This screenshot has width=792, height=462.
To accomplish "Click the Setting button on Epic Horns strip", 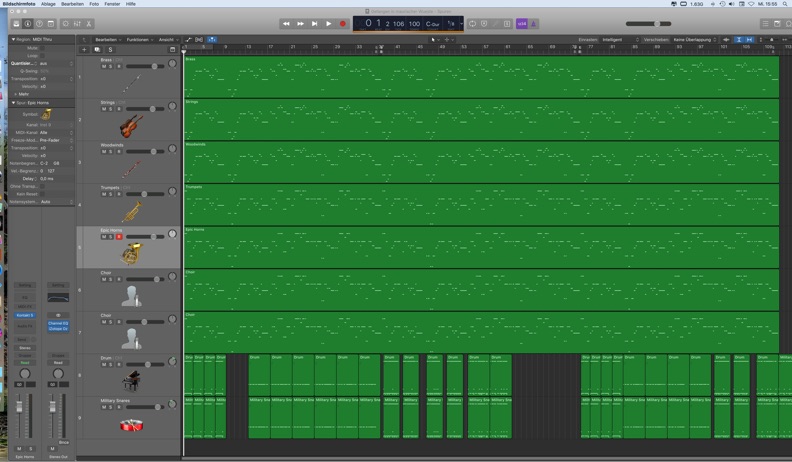I will click(x=25, y=285).
